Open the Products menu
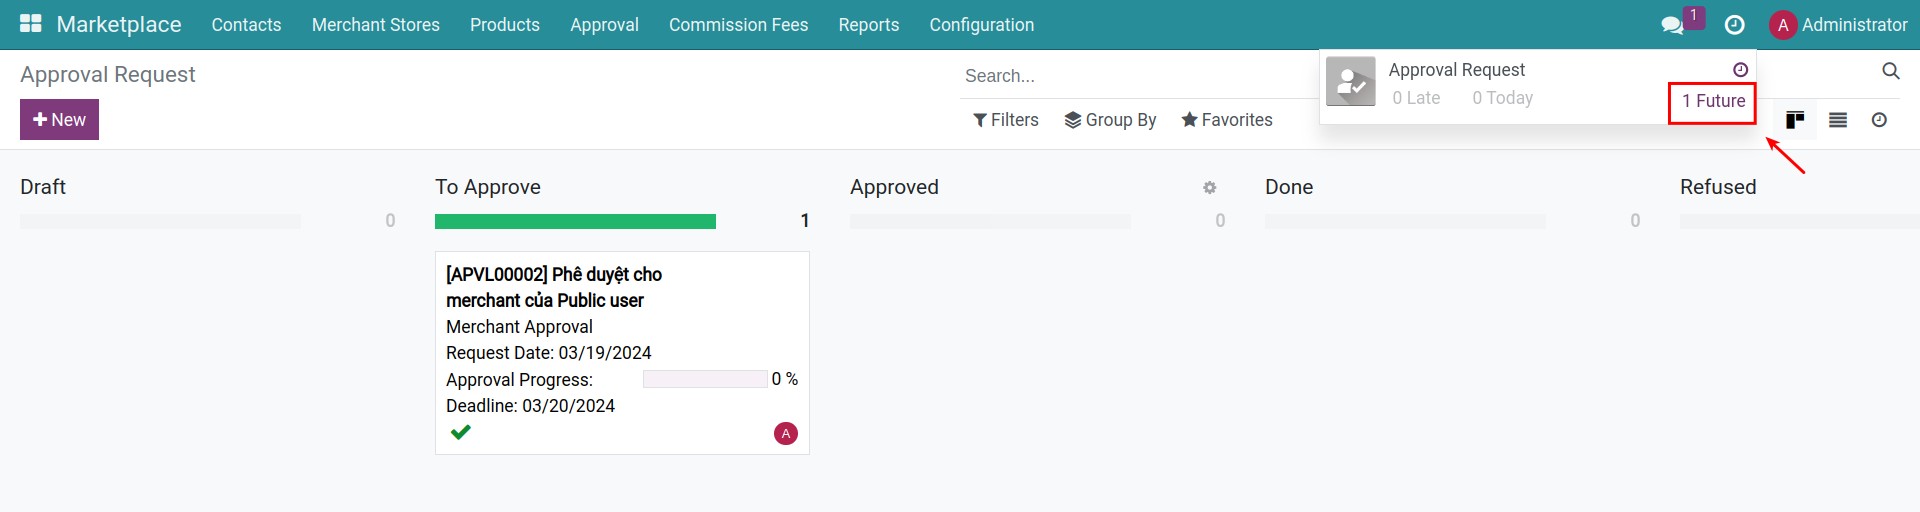Image resolution: width=1920 pixels, height=512 pixels. point(505,25)
